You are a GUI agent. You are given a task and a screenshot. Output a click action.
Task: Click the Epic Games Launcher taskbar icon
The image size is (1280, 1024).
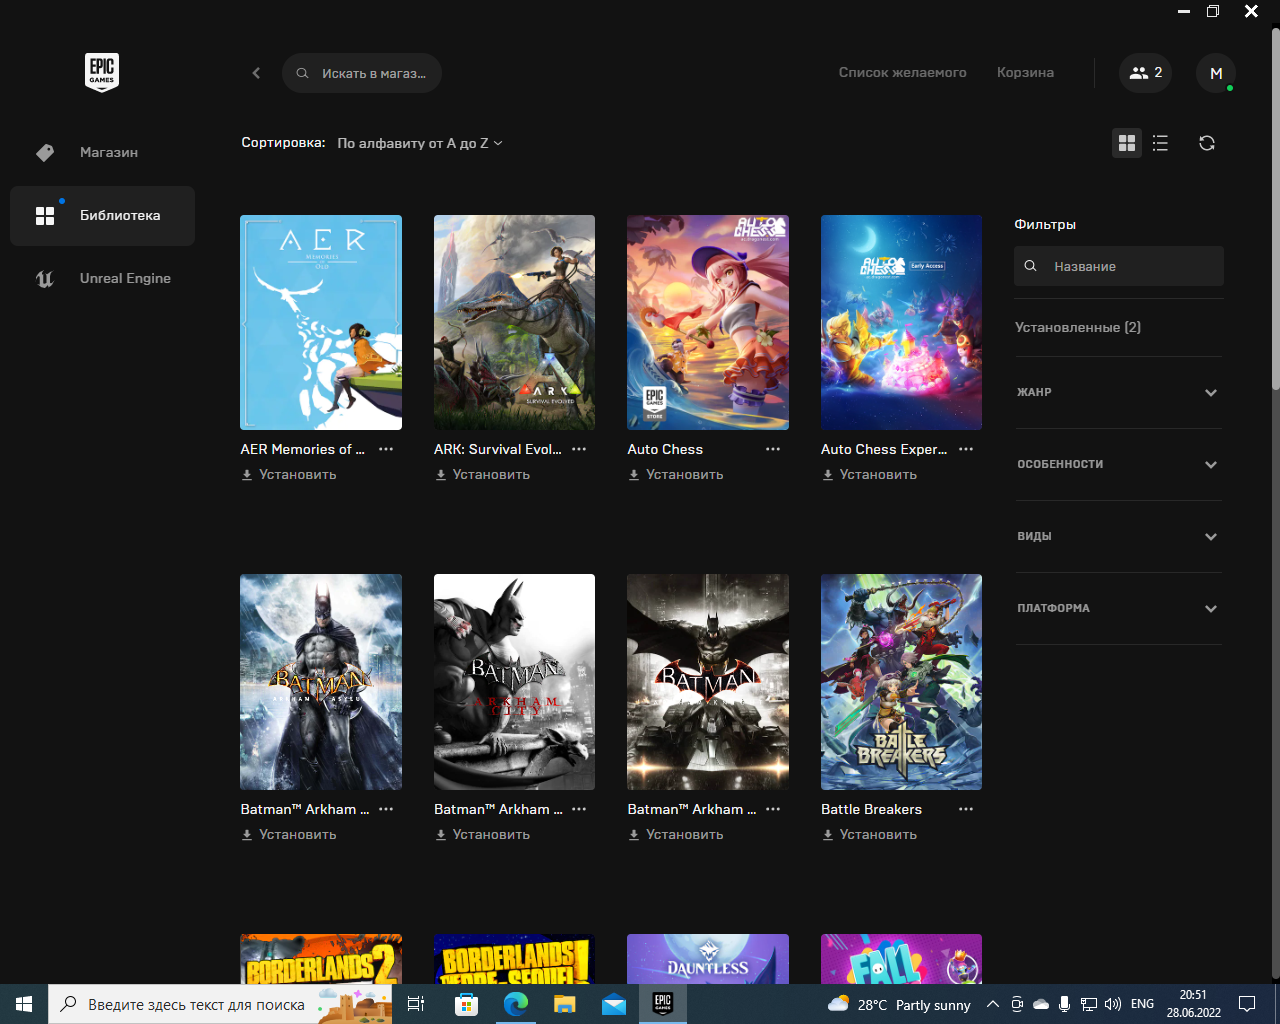tap(662, 1004)
